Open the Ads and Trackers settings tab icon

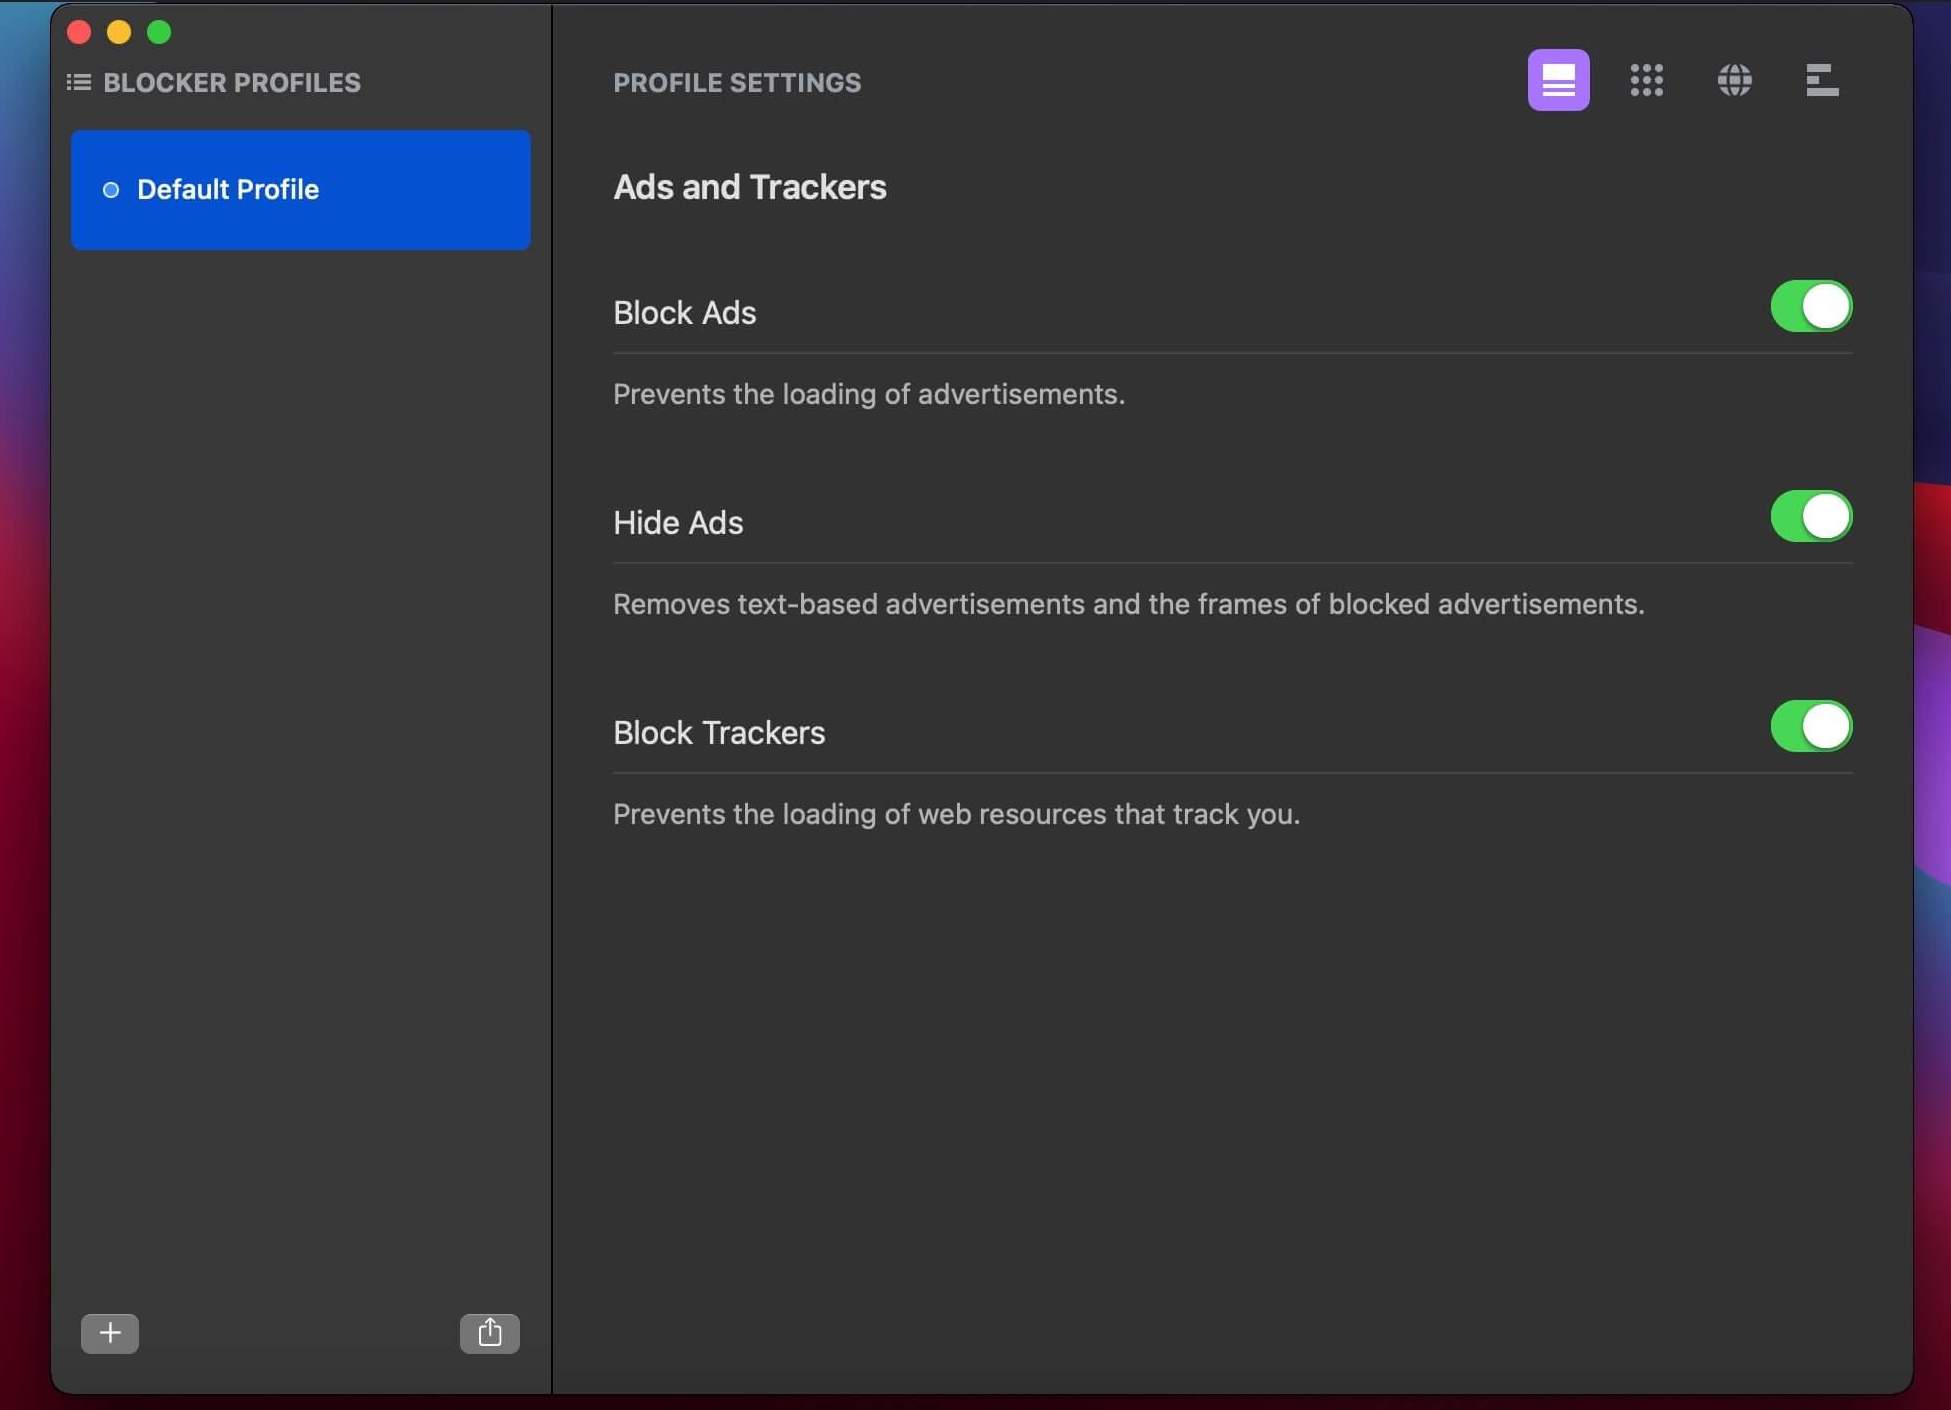tap(1558, 80)
